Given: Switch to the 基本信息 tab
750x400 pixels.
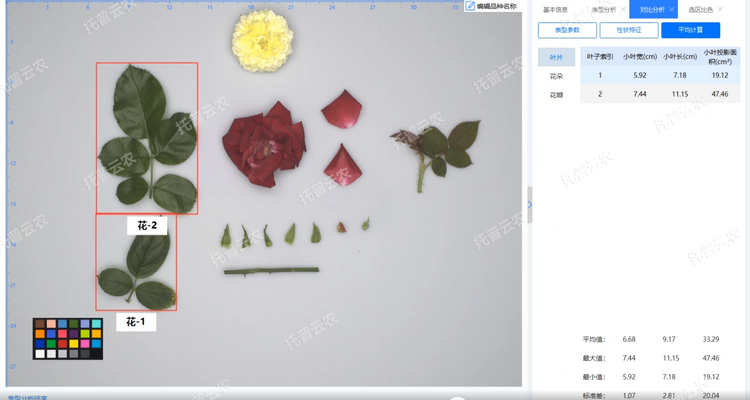Looking at the screenshot, I should point(555,10).
